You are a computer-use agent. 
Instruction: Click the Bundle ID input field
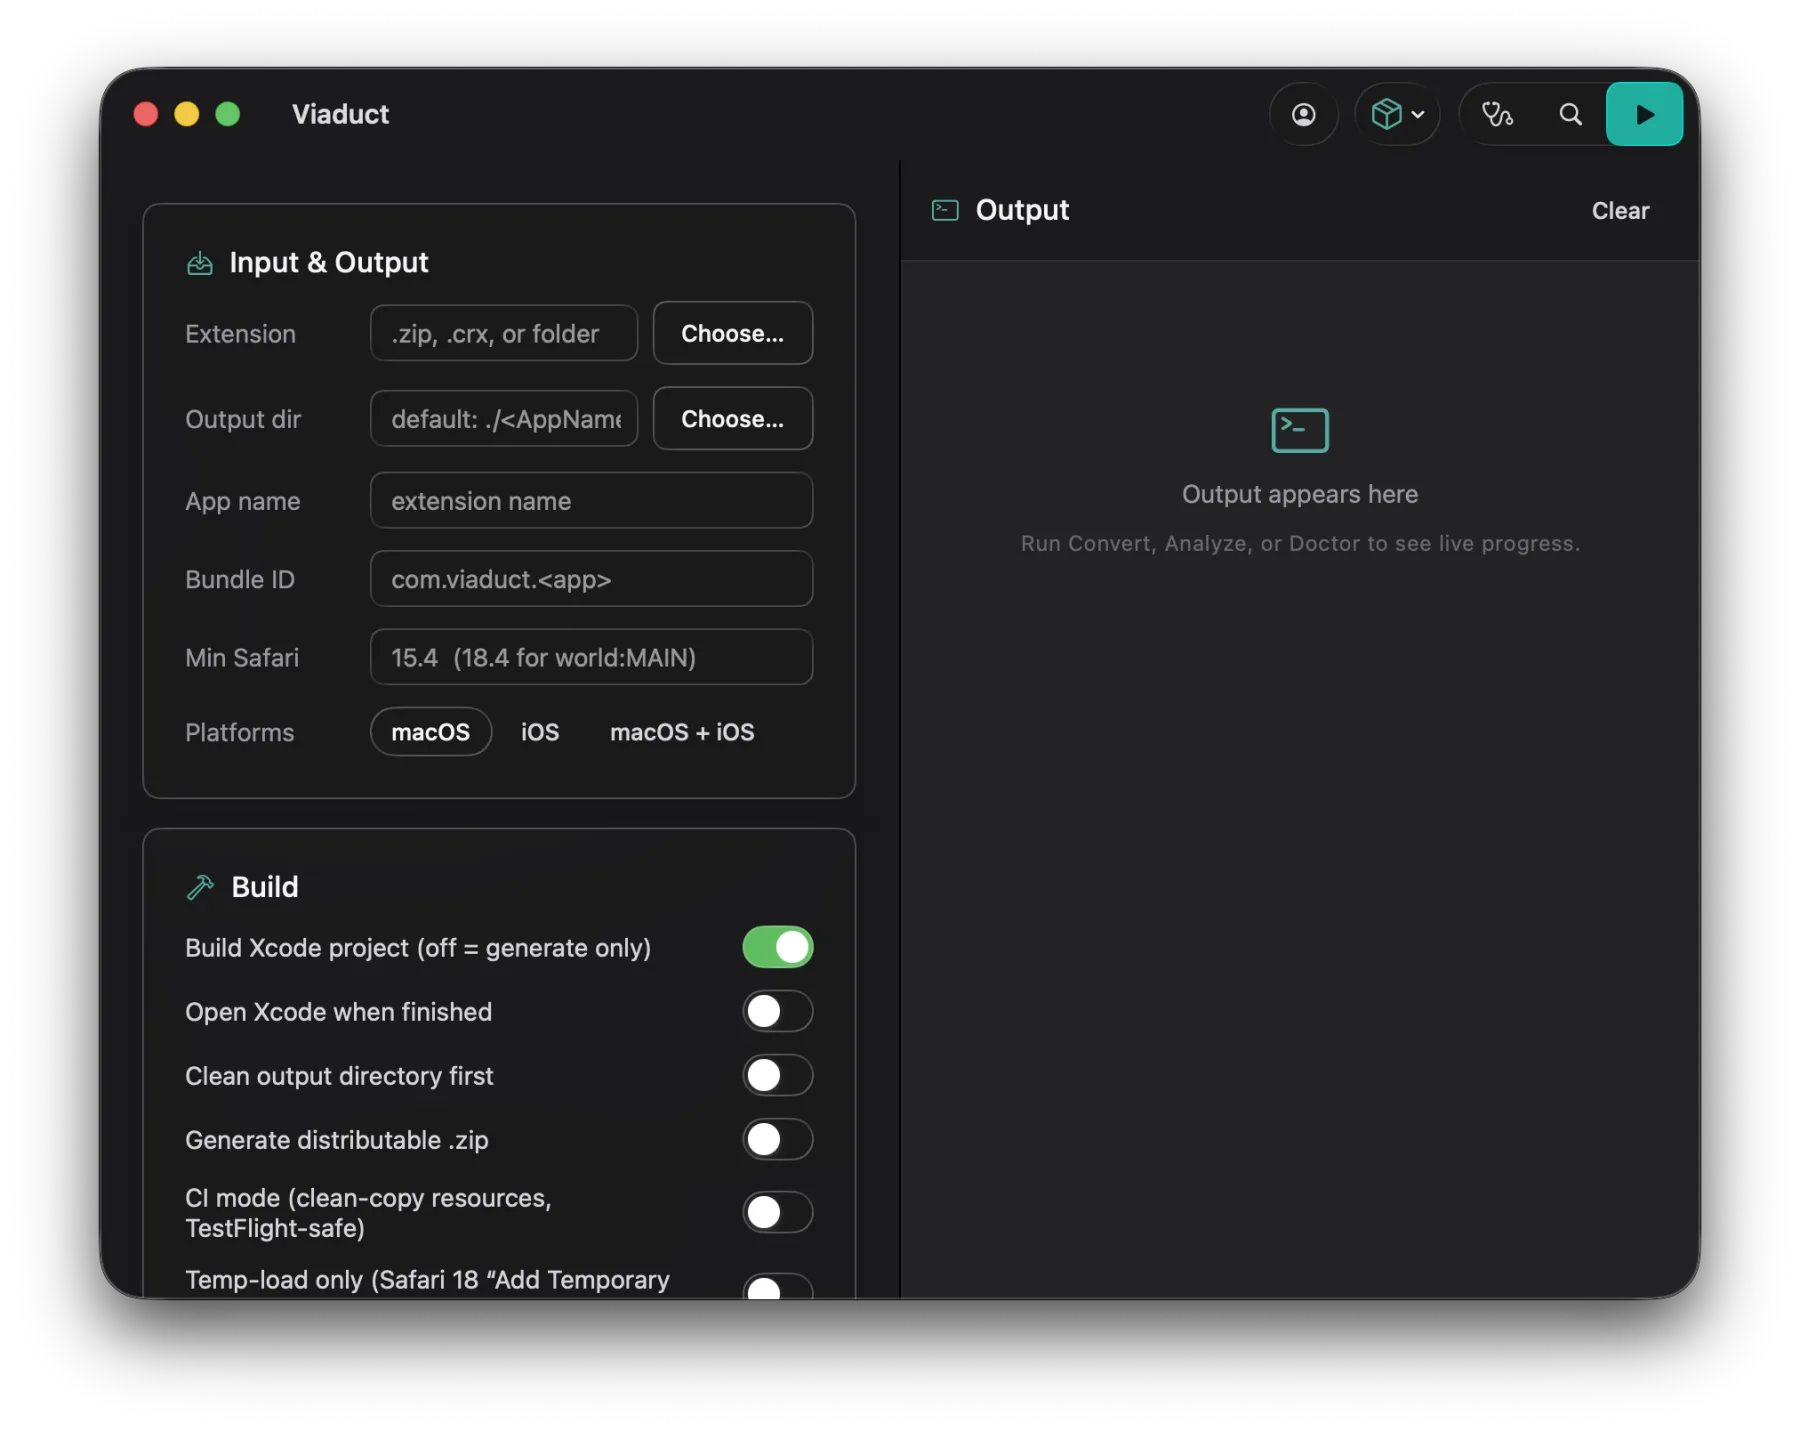point(591,578)
